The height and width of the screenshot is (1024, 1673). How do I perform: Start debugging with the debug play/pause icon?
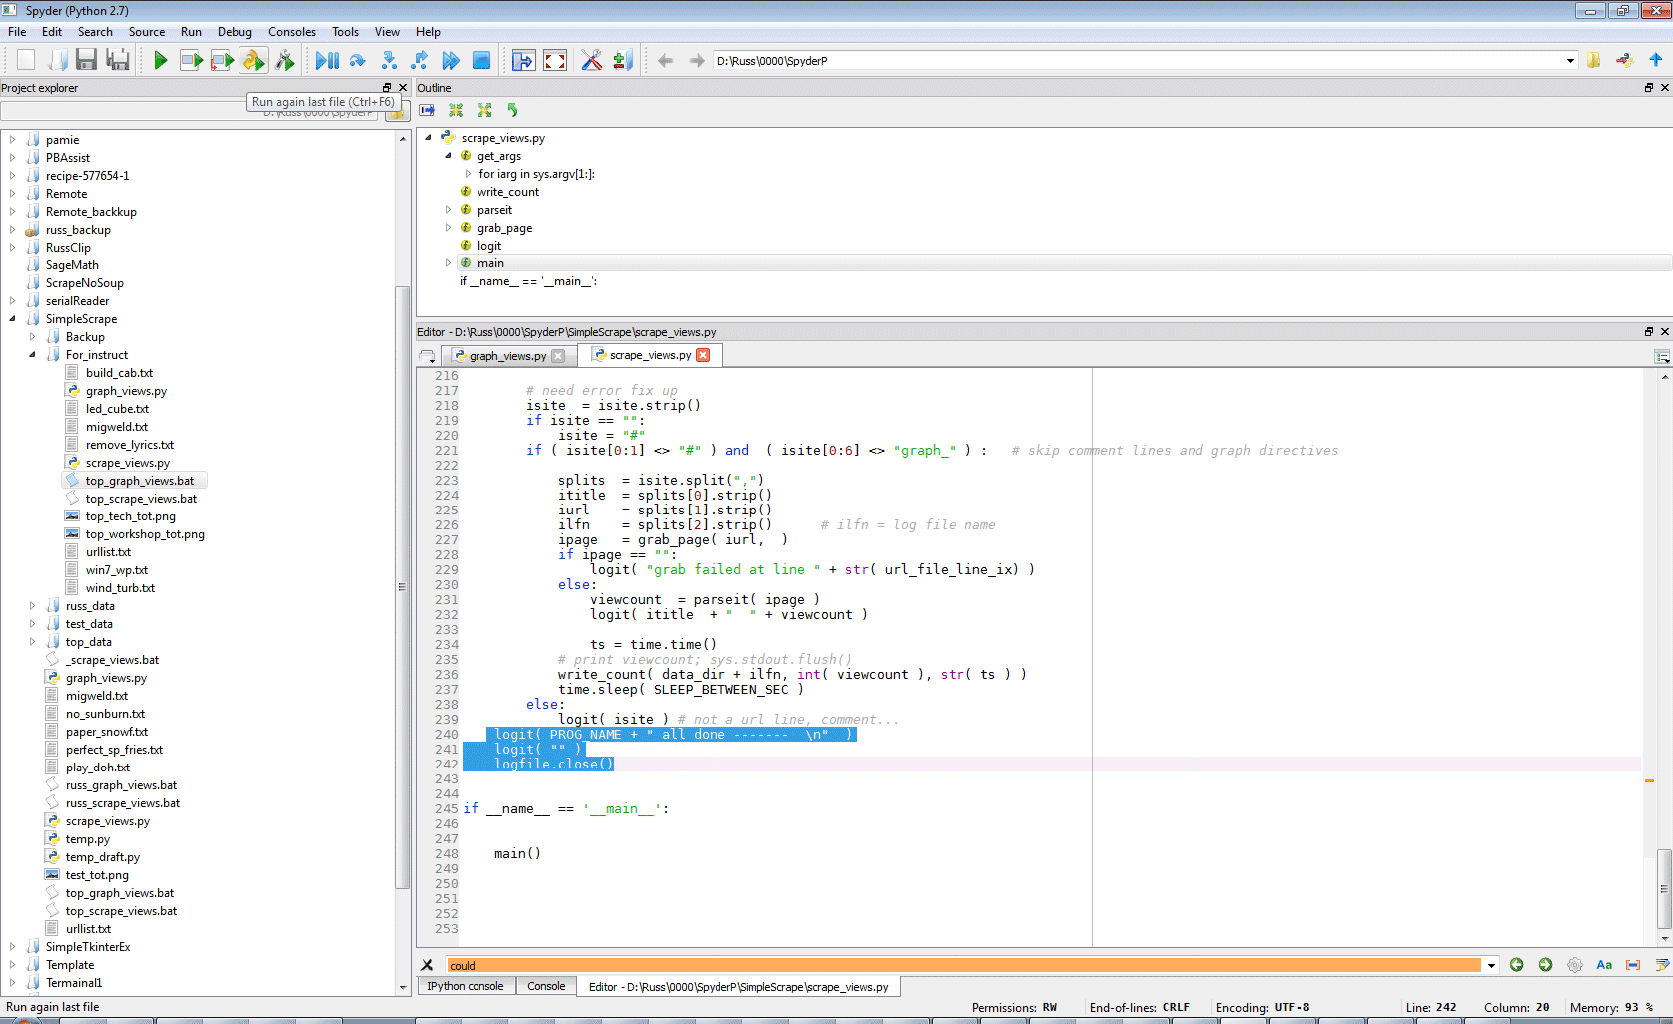tap(325, 60)
